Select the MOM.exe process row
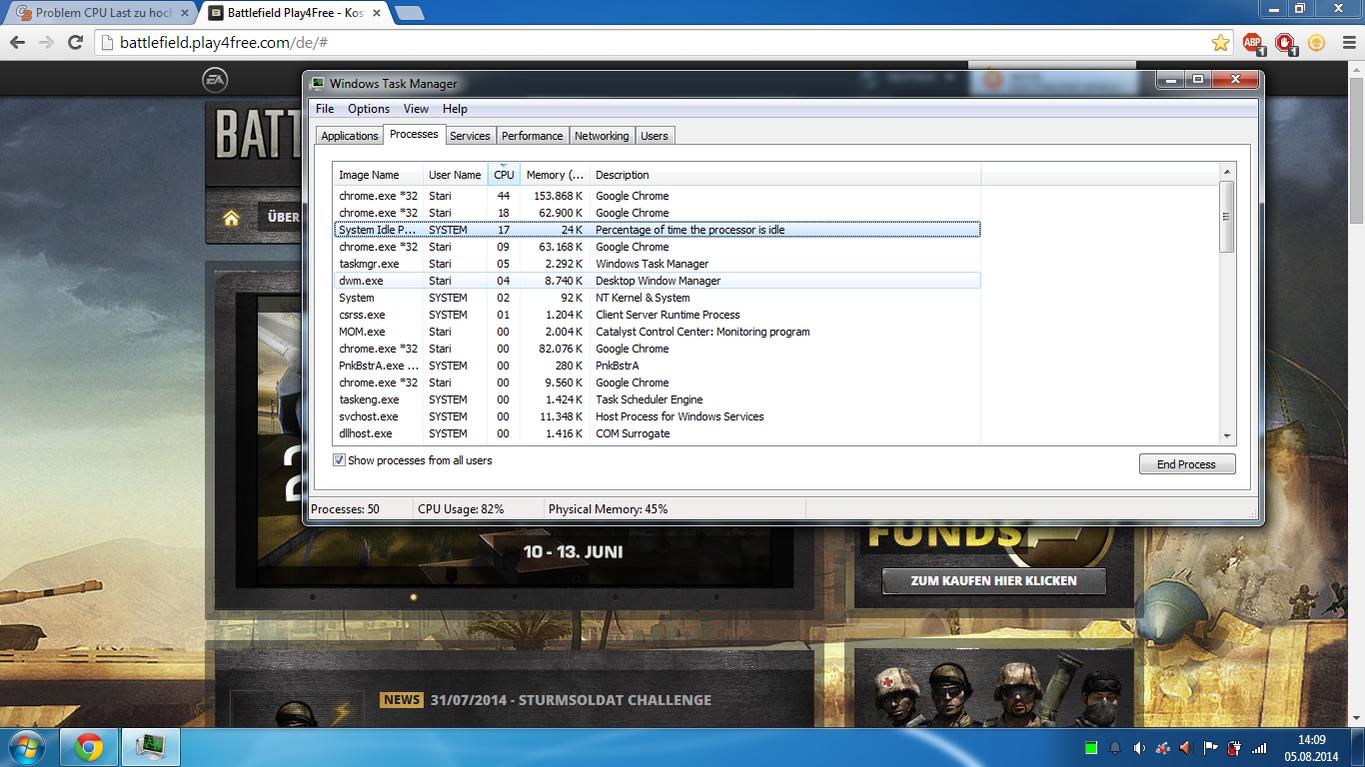This screenshot has height=767, width=1365. coord(657,332)
